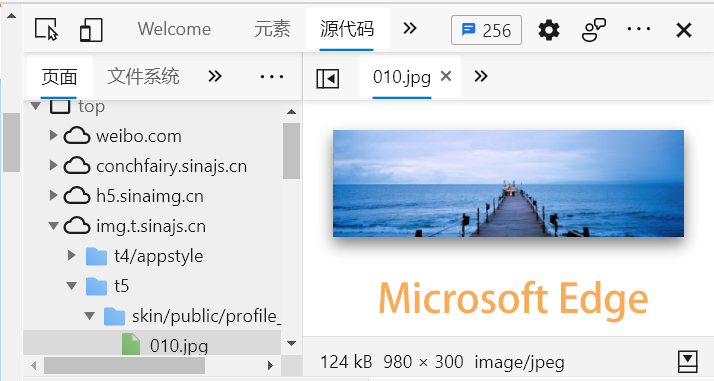
Task: Expand the t4/appstyle folder
Action: point(71,255)
